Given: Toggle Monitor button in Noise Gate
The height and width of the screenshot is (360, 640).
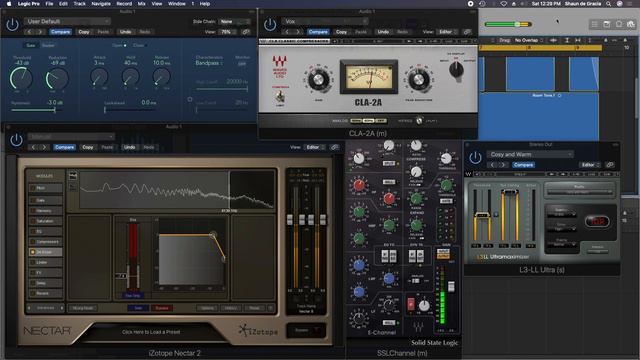Looking at the screenshot, I should coord(242,64).
